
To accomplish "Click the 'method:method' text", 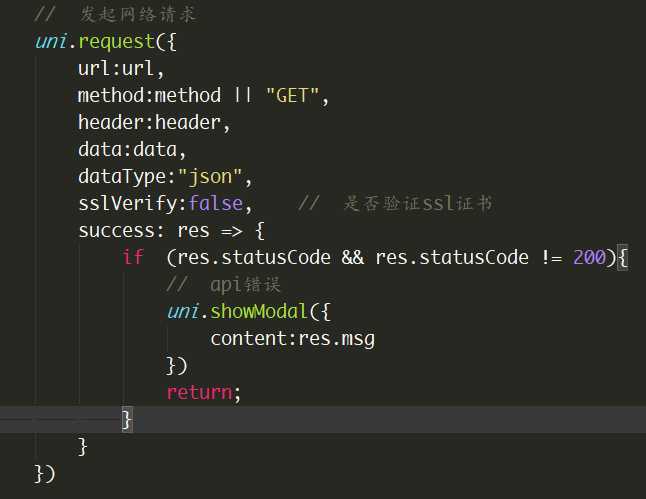I will (x=149, y=96).
